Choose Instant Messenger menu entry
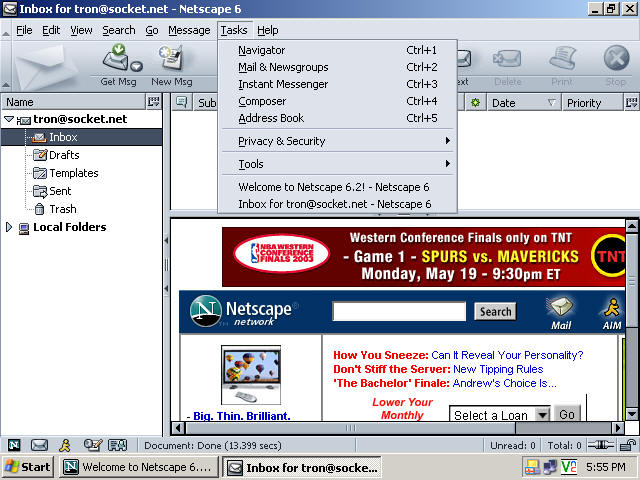The image size is (640, 480). tap(337, 84)
